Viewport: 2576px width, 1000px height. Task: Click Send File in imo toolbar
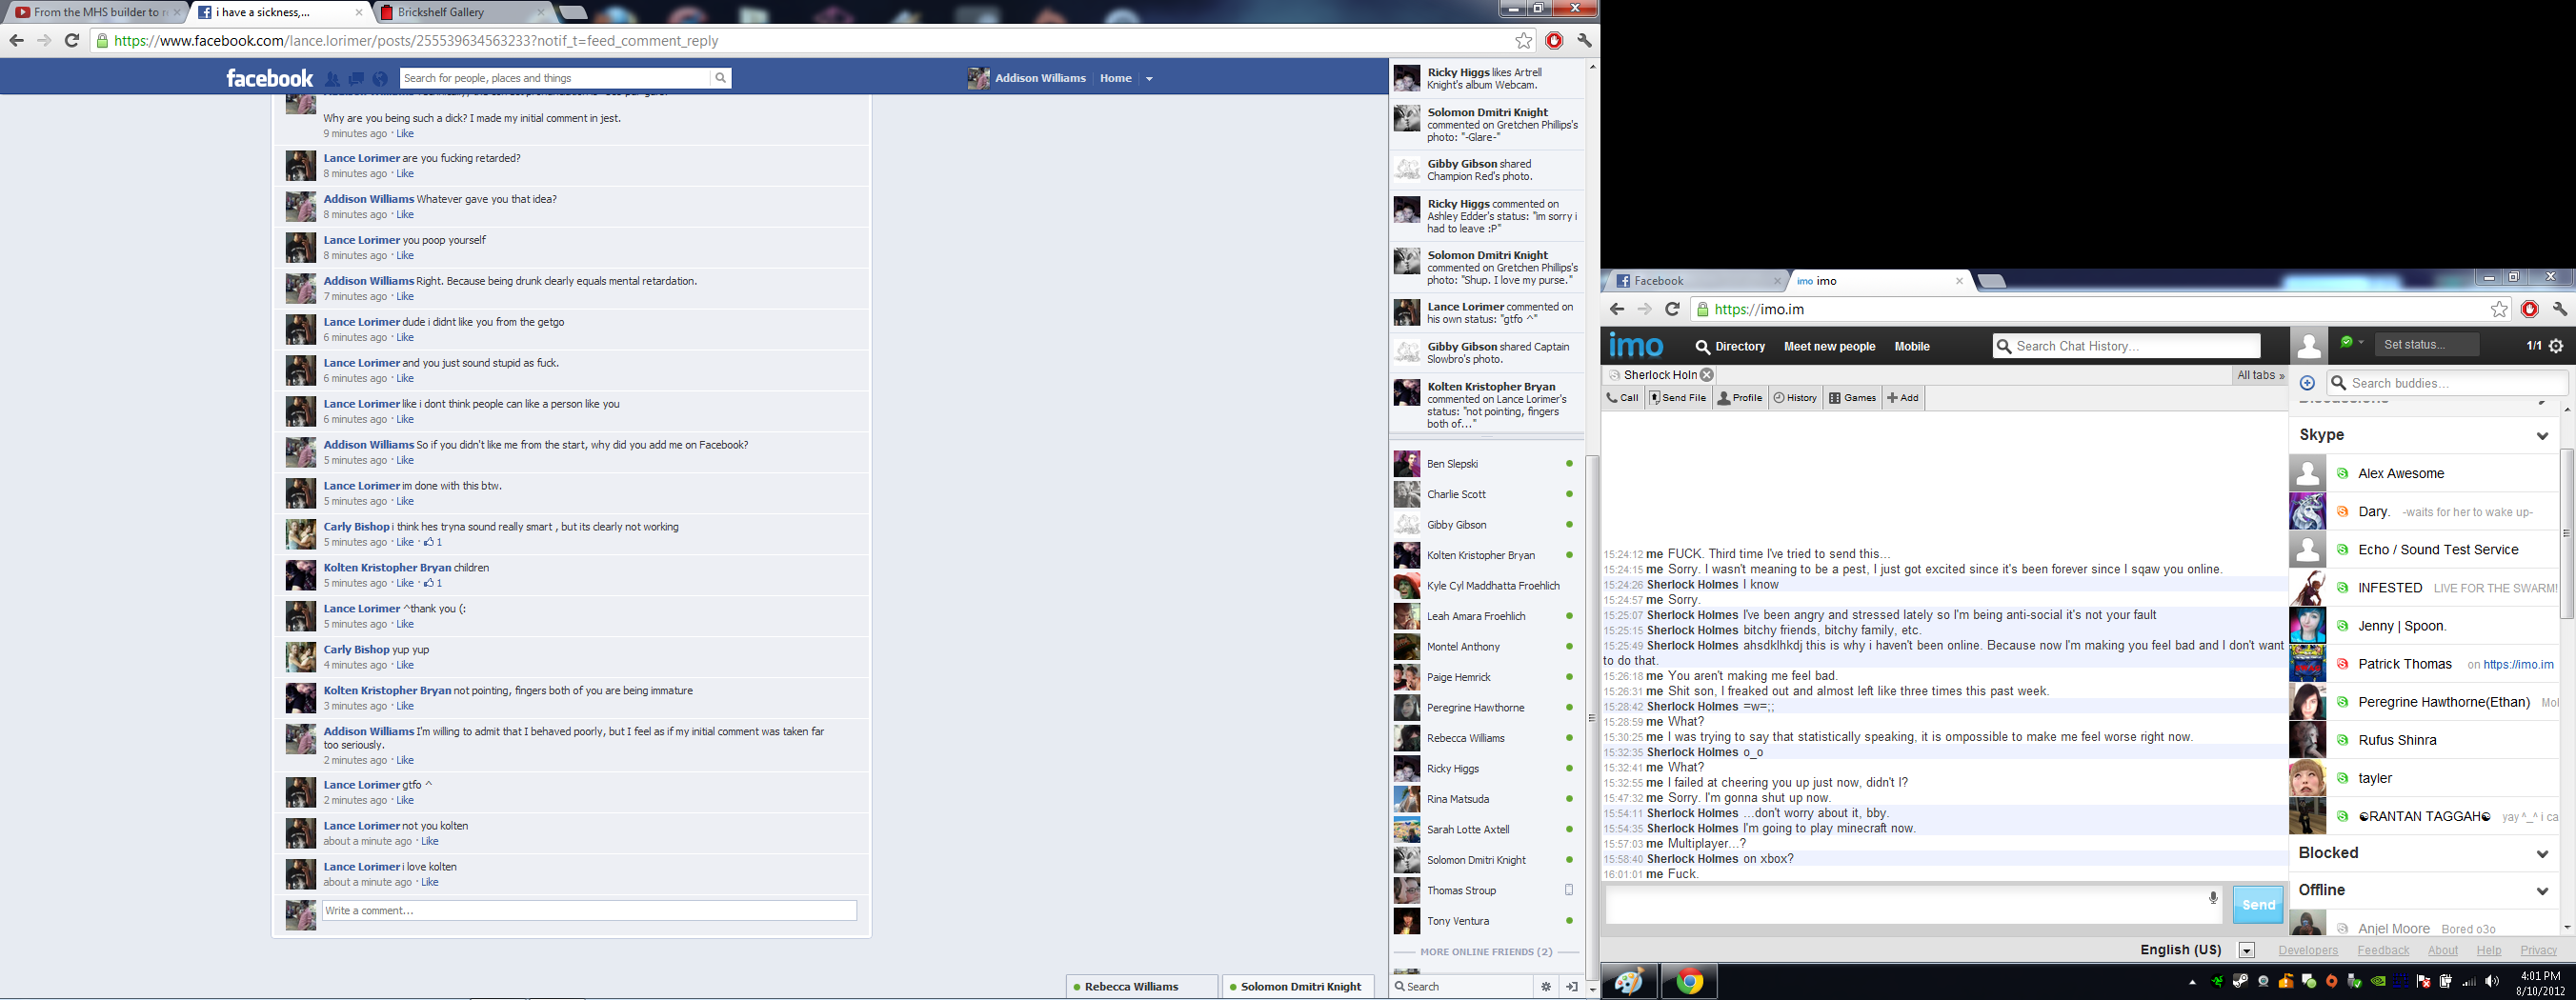coord(1678,398)
